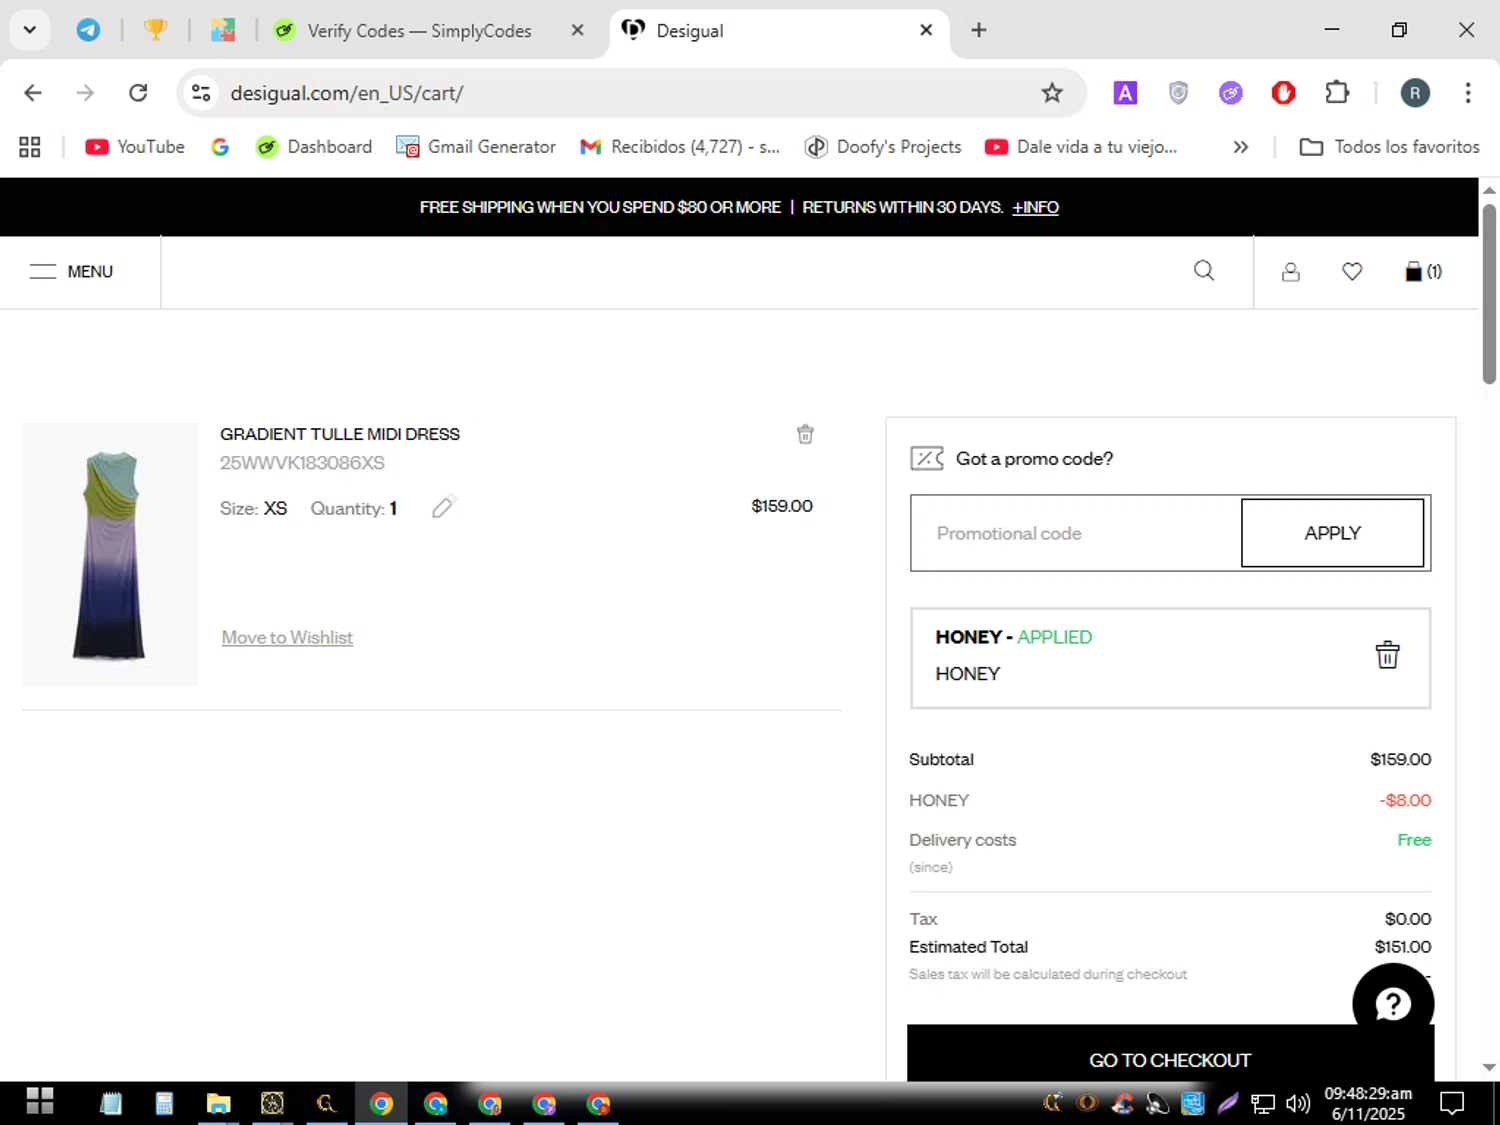This screenshot has height=1125, width=1500.
Task: Open a new browser tab
Action: pos(979,30)
